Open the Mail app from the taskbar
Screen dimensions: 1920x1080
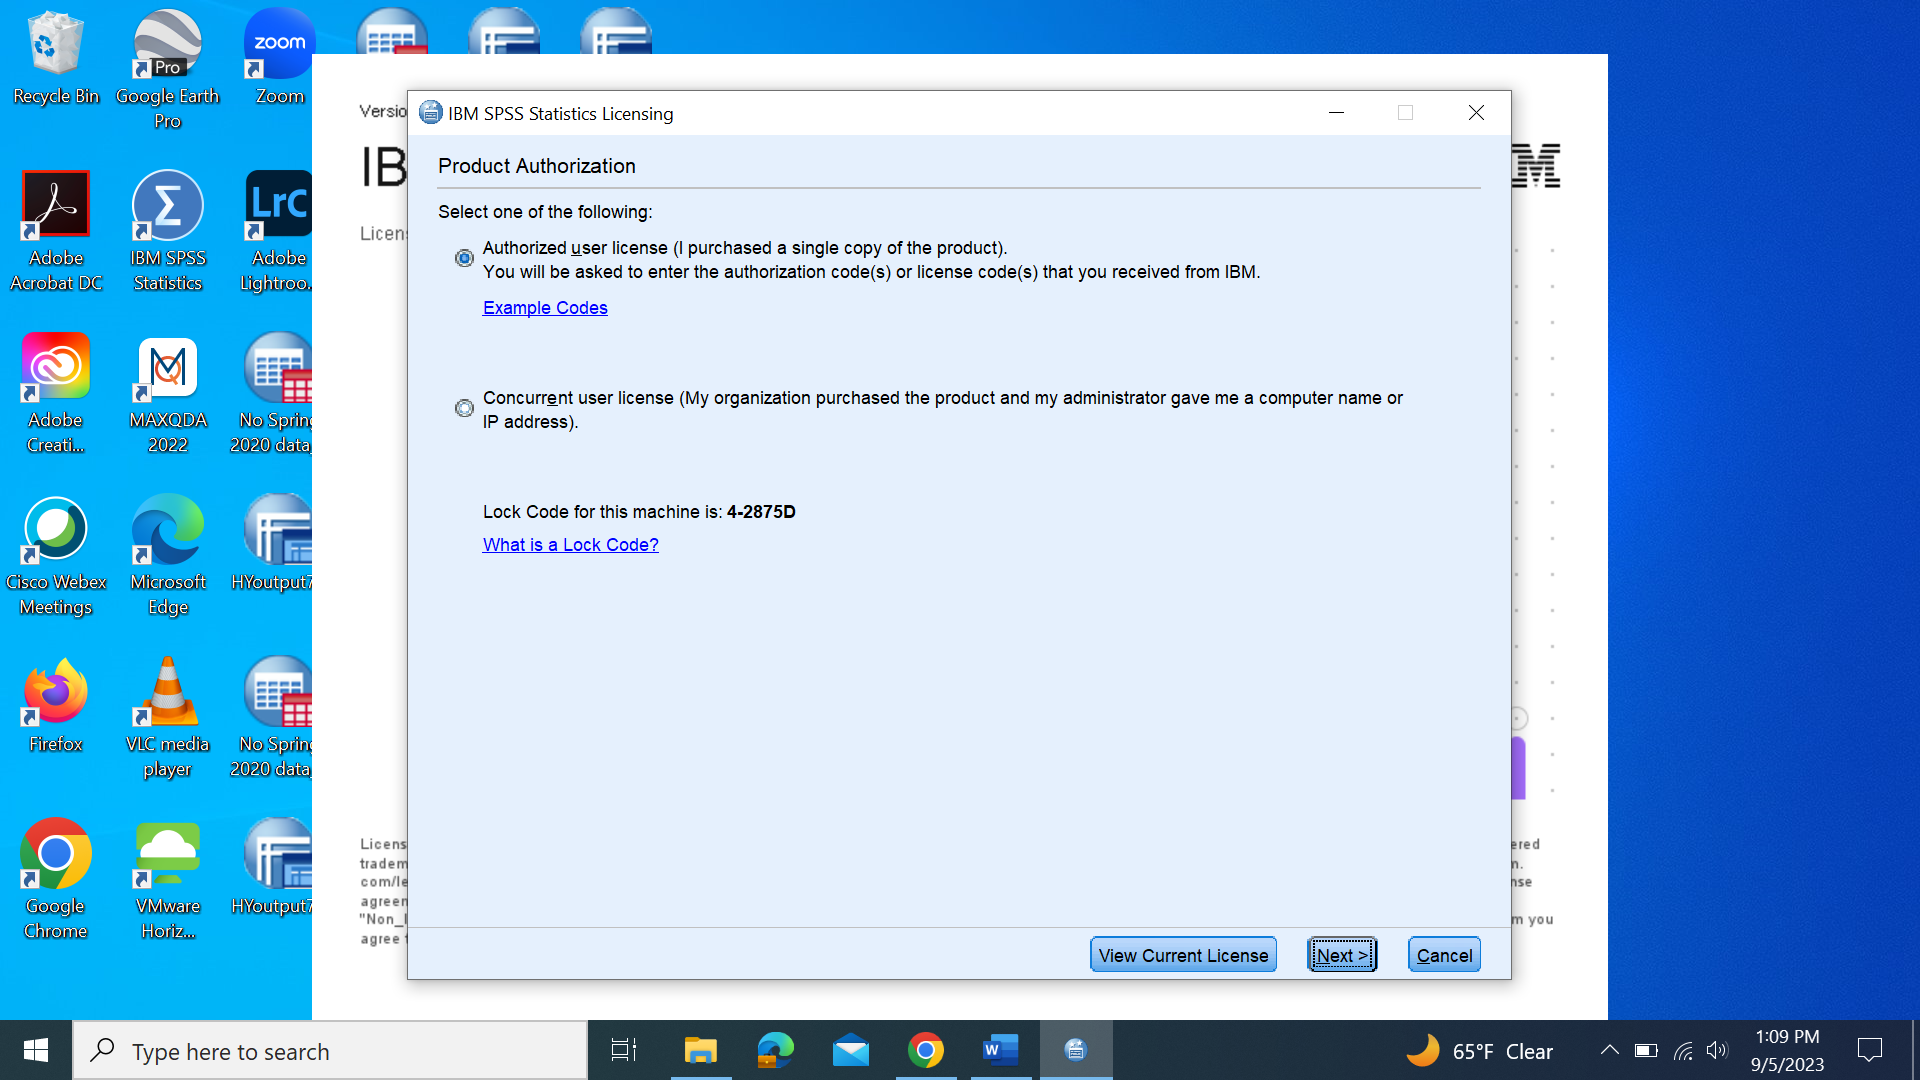point(850,1050)
